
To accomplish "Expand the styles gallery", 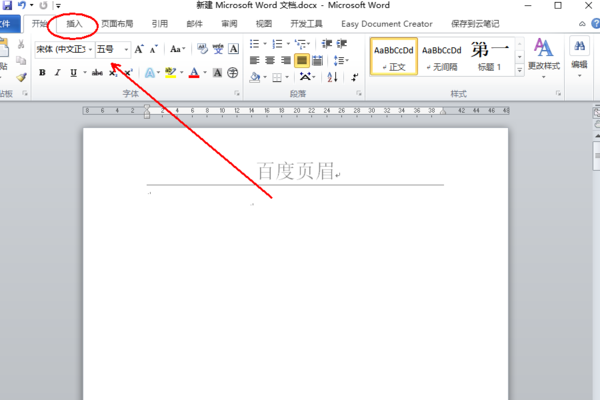I will 520,70.
